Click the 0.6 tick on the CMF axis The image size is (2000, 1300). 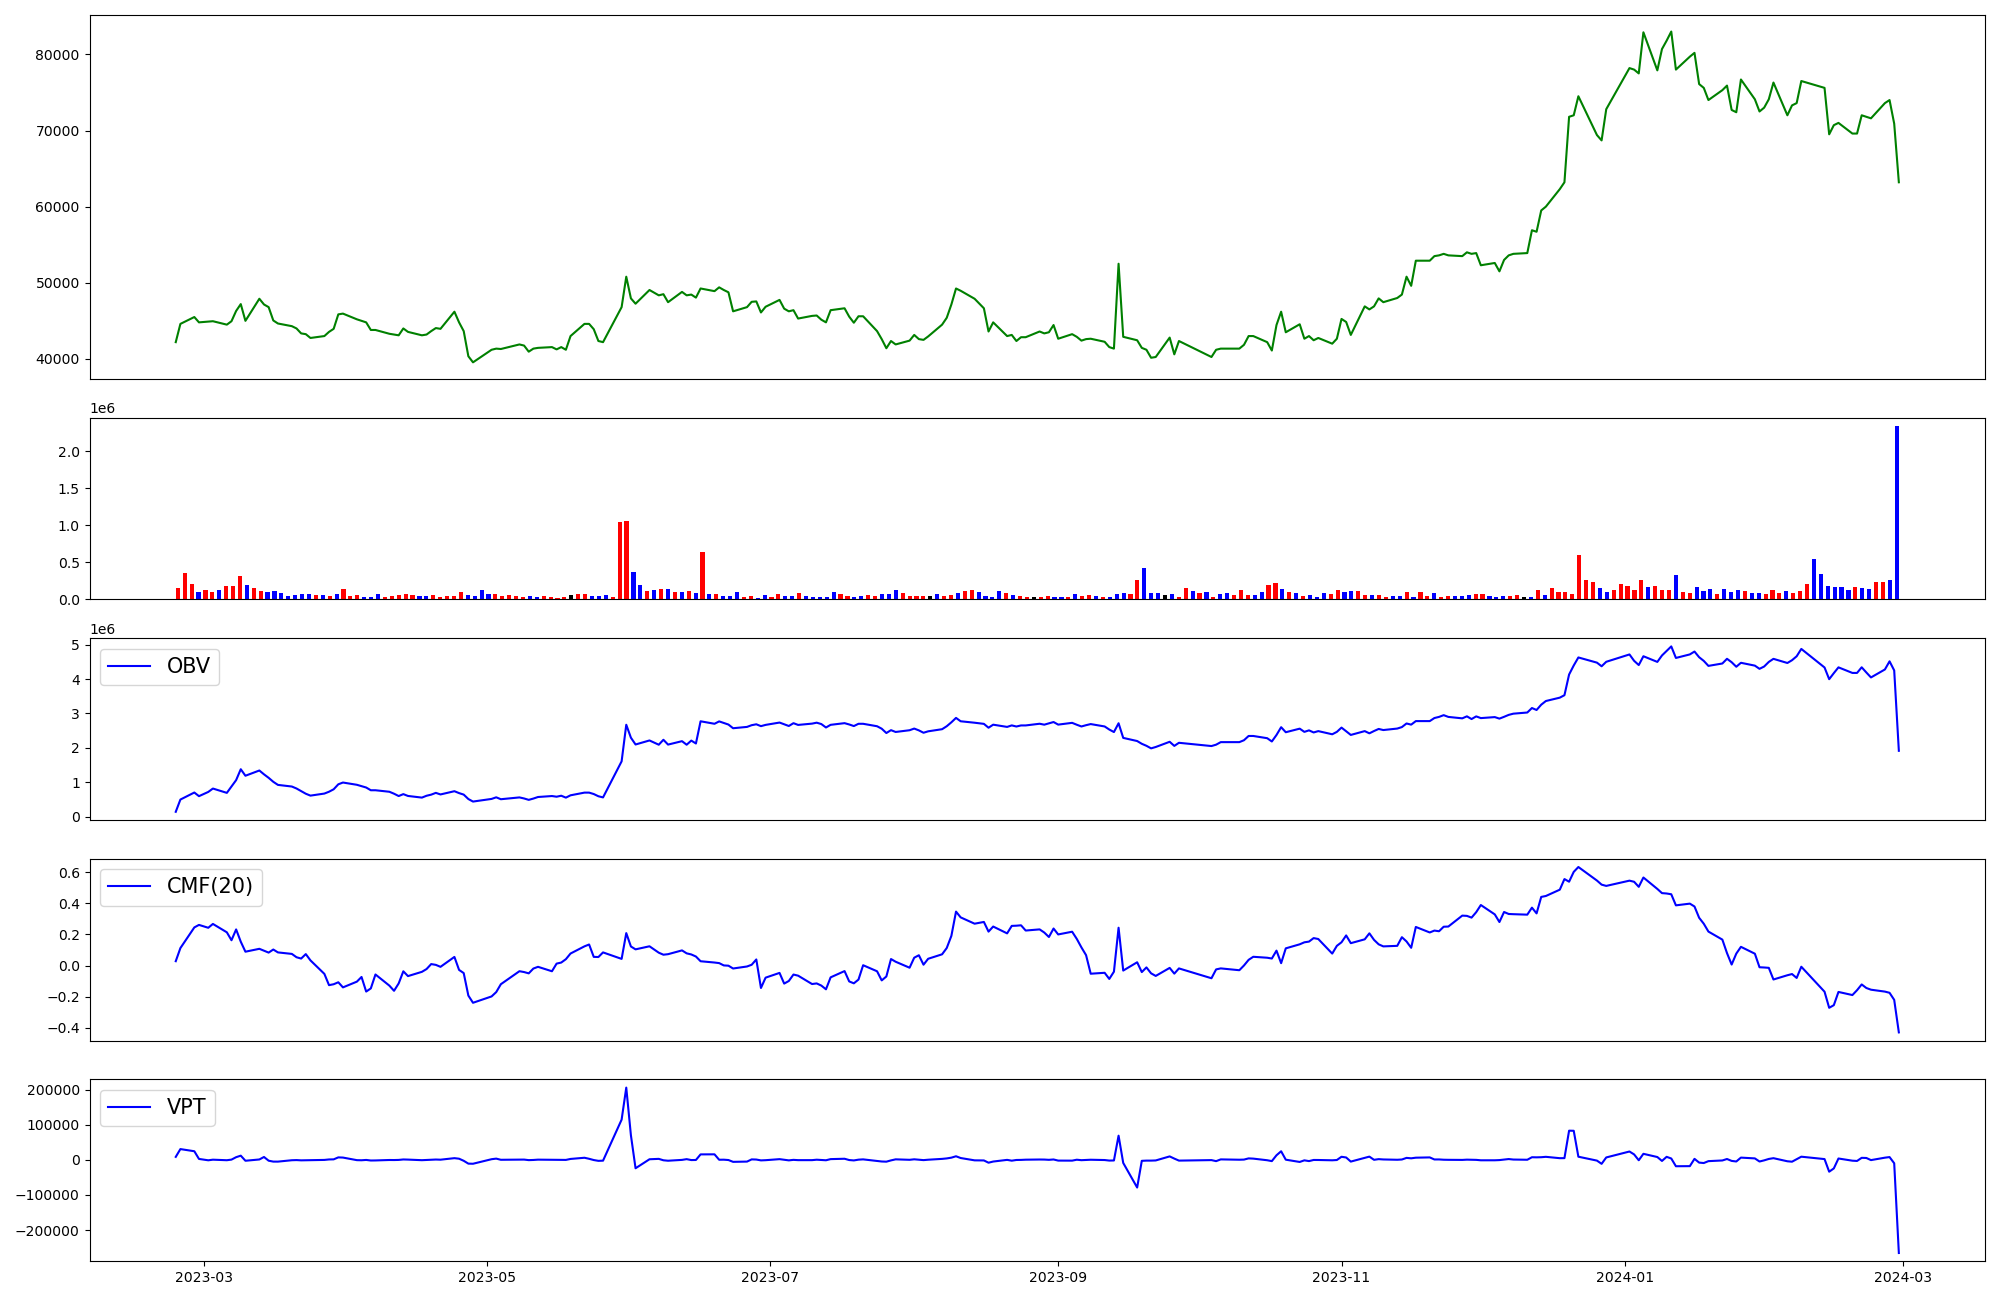point(69,873)
